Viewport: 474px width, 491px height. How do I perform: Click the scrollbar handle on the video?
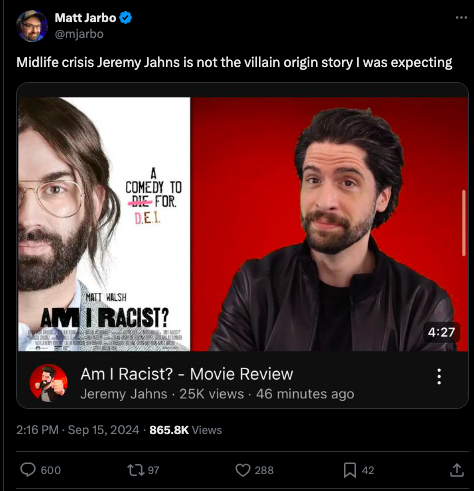(464, 223)
